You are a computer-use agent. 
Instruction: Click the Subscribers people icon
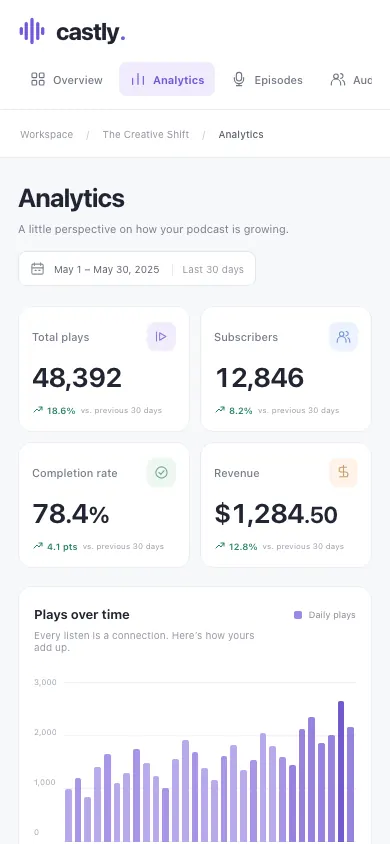point(343,336)
